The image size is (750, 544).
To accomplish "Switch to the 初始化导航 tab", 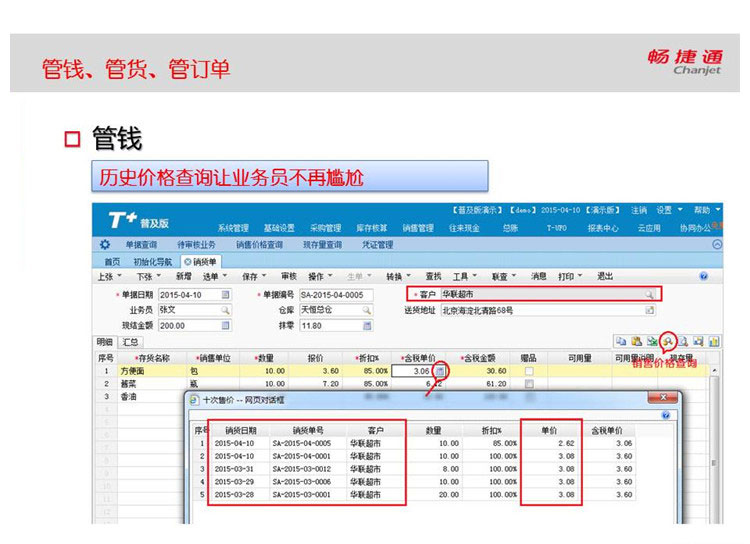I will point(153,262).
